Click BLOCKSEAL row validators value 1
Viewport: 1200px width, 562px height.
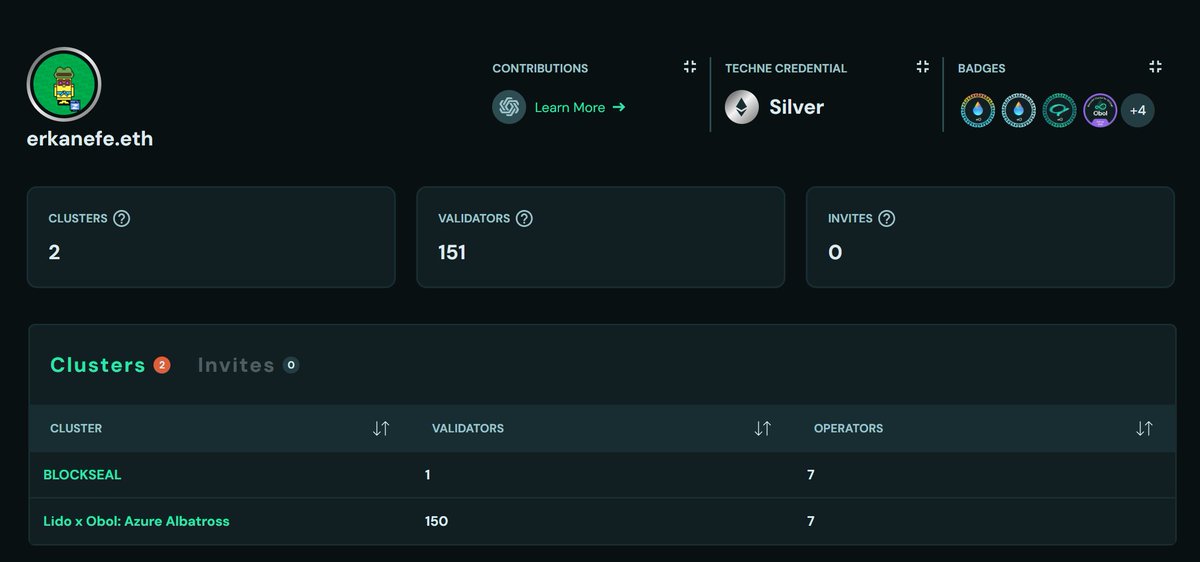[x=428, y=475]
